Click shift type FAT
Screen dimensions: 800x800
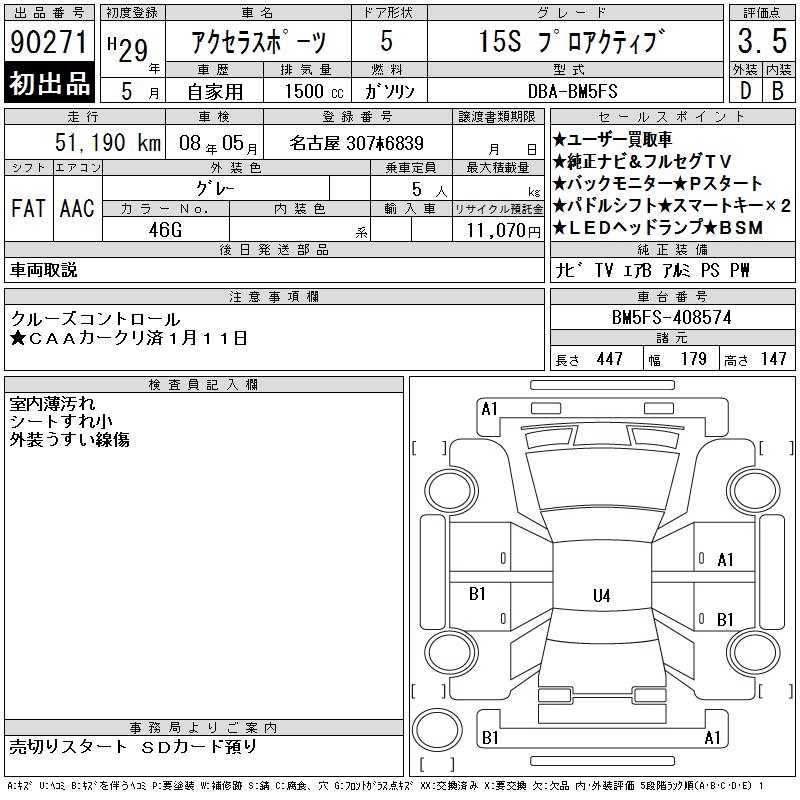(28, 208)
